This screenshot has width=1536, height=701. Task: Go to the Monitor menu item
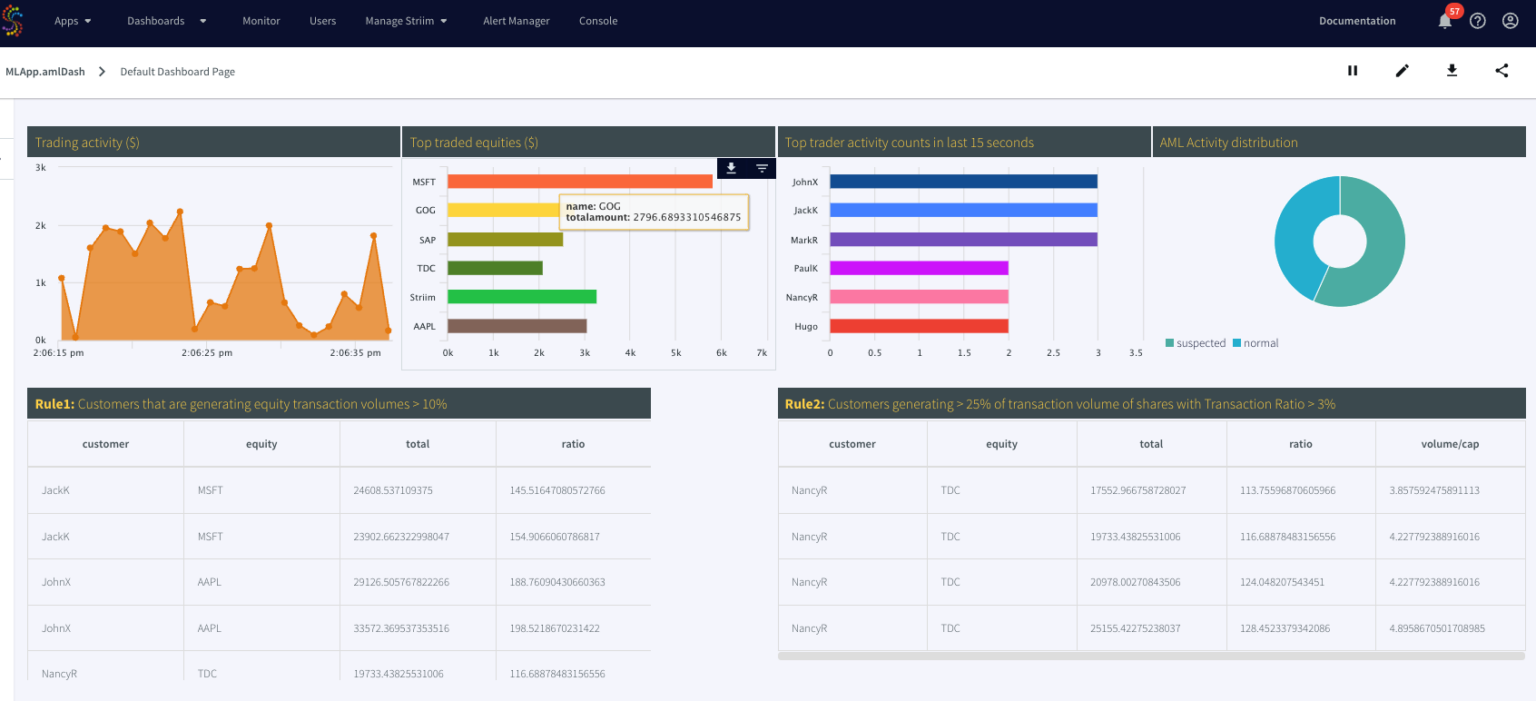click(x=261, y=21)
